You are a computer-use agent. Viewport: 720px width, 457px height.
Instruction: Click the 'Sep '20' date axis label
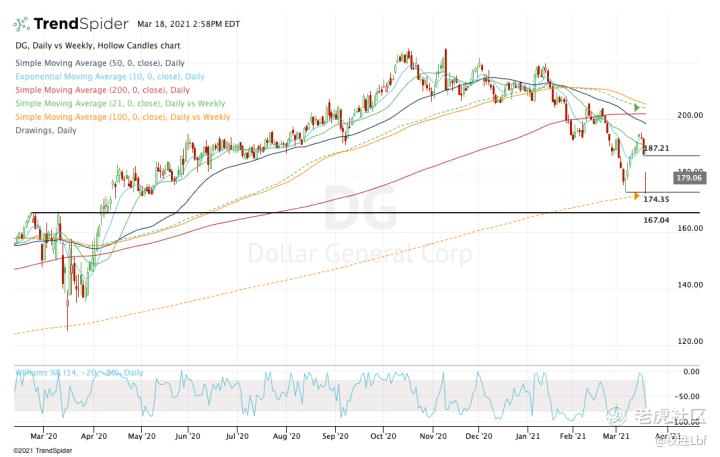click(x=335, y=435)
